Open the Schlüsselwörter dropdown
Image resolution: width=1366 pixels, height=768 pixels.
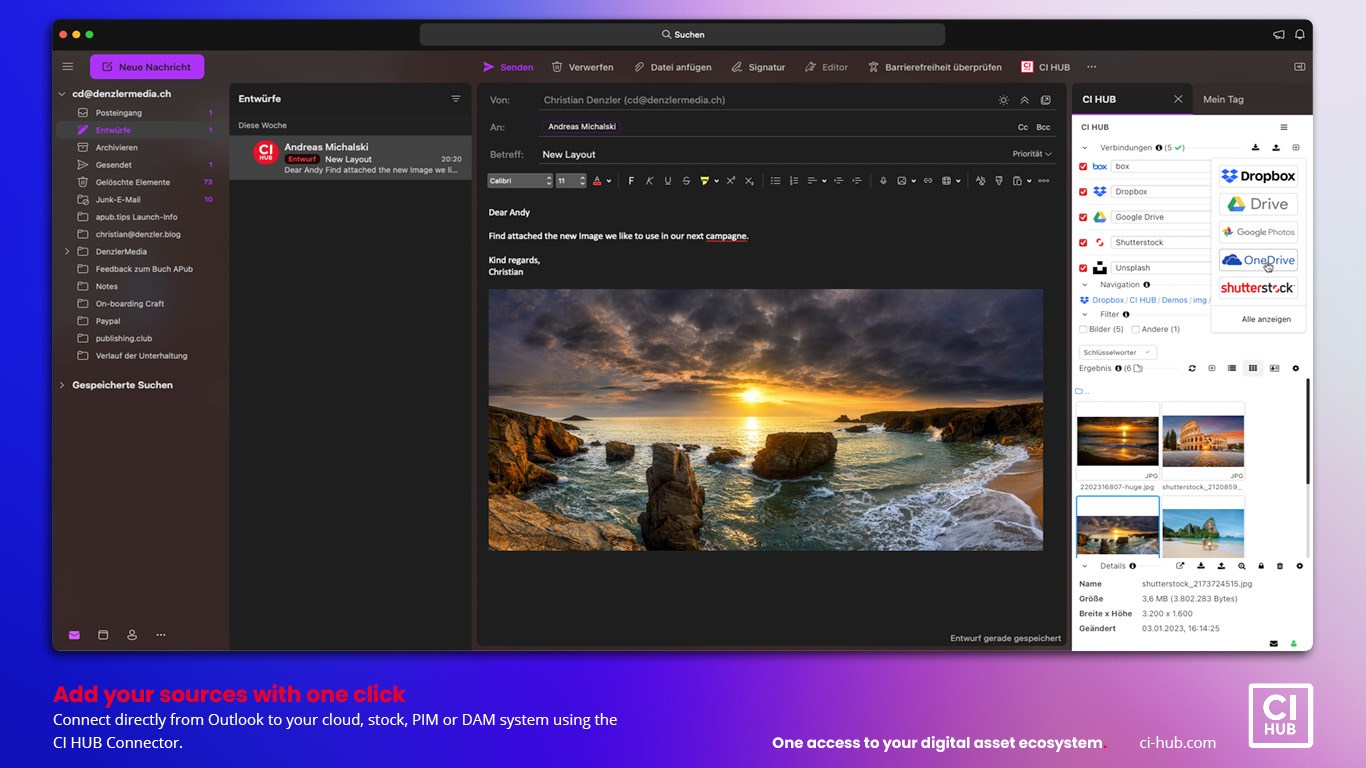(x=1118, y=352)
